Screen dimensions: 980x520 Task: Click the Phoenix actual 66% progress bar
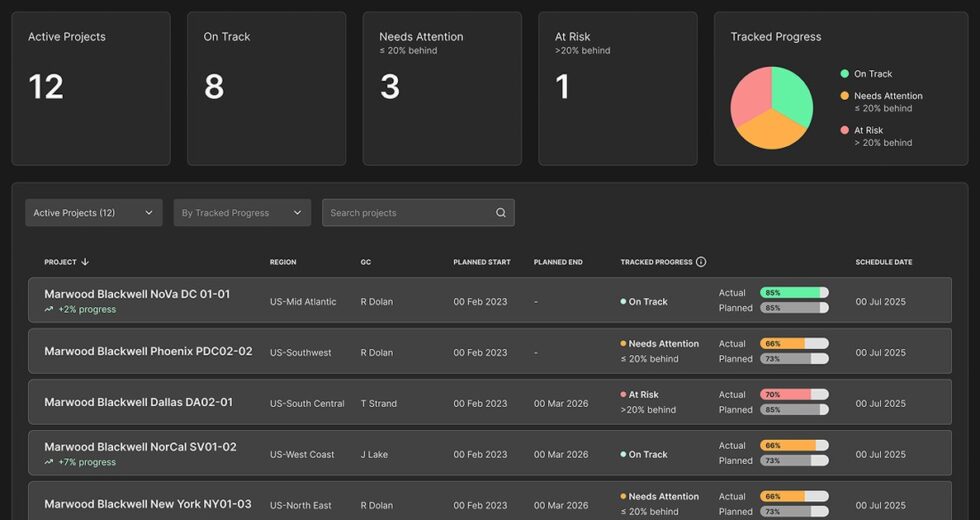[794, 344]
